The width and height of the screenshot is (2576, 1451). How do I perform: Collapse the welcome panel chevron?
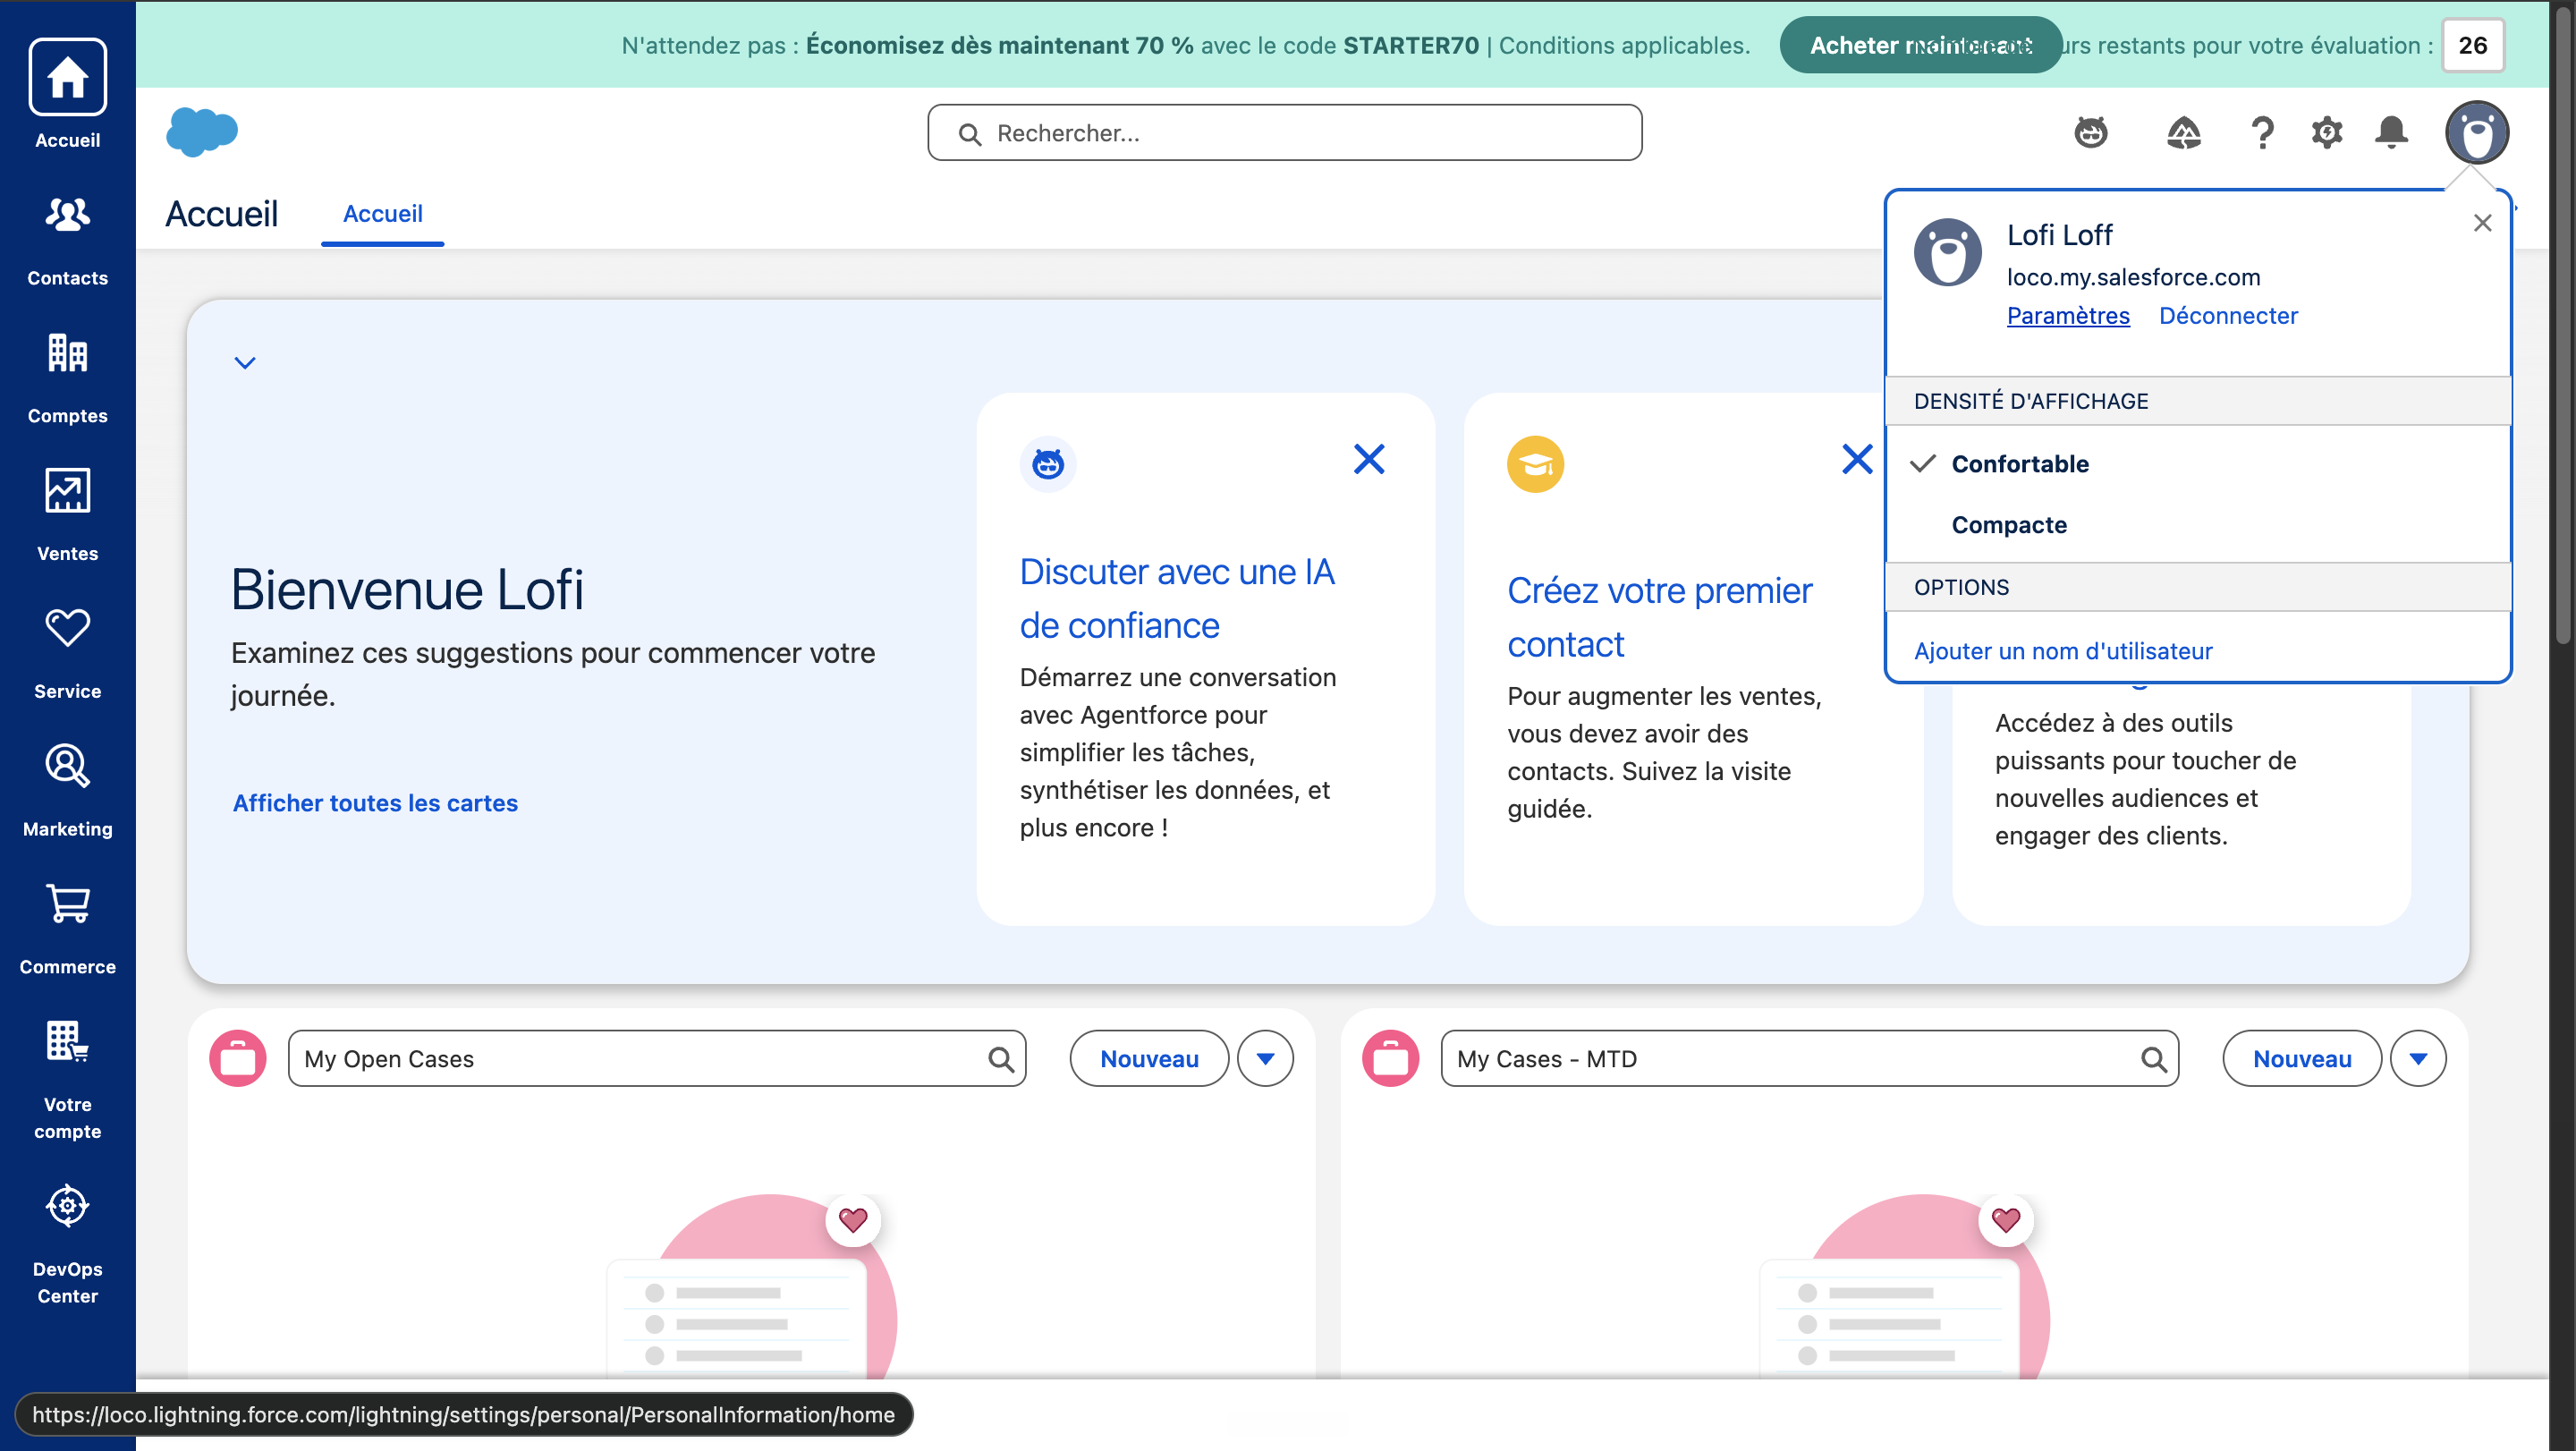click(245, 362)
